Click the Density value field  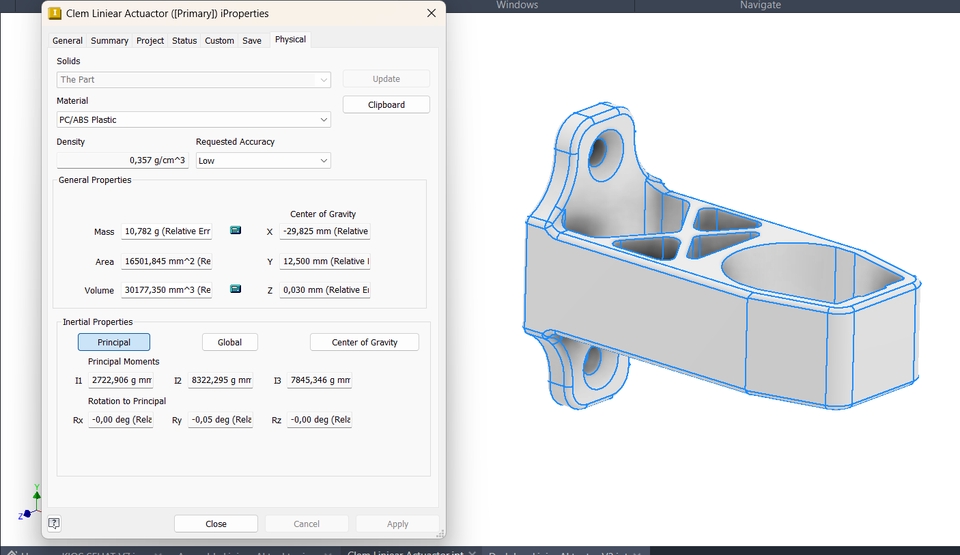click(122, 160)
